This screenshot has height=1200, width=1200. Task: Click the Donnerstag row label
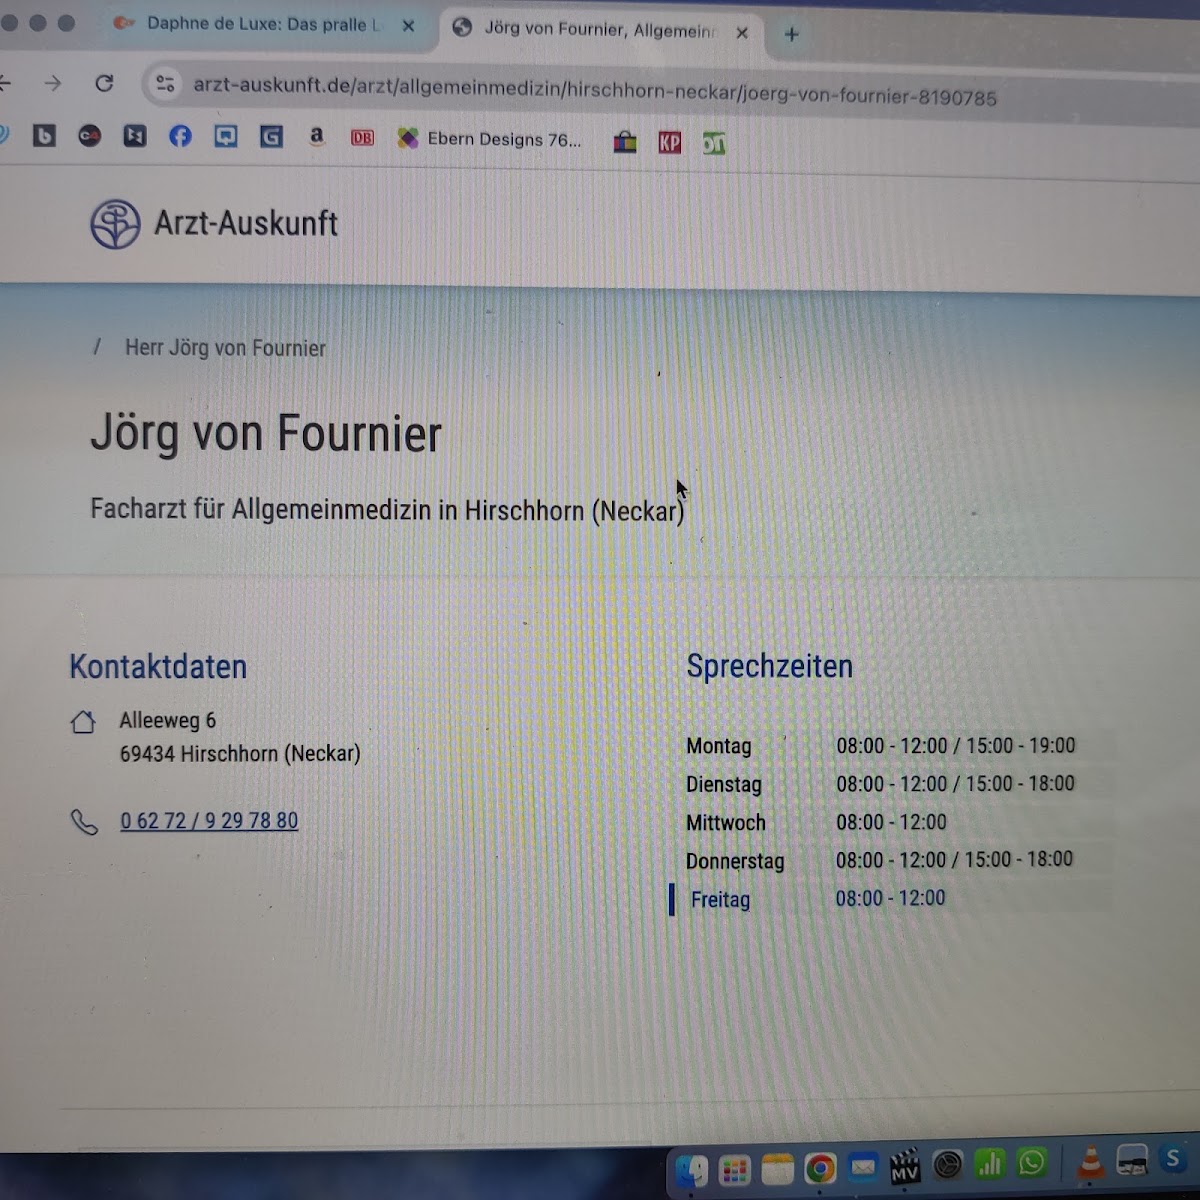735,861
